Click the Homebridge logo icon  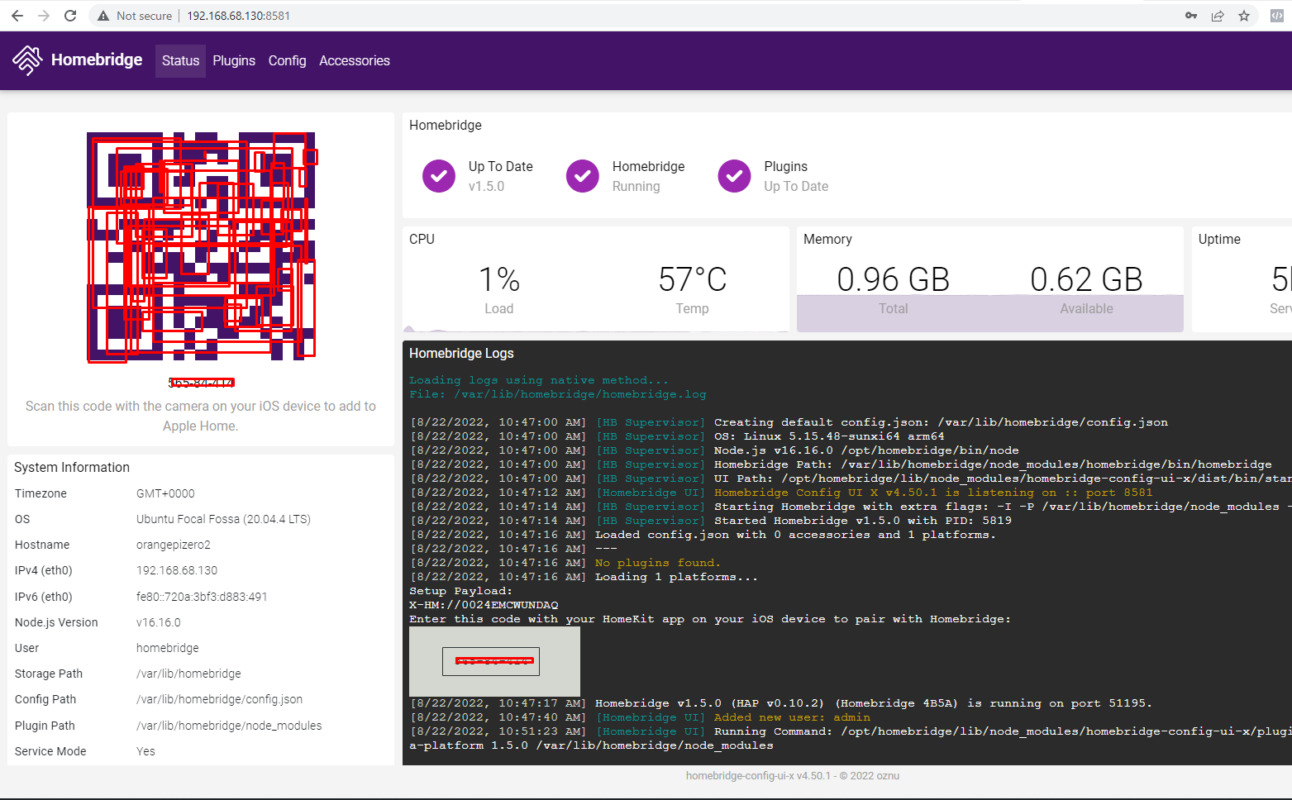(x=27, y=60)
